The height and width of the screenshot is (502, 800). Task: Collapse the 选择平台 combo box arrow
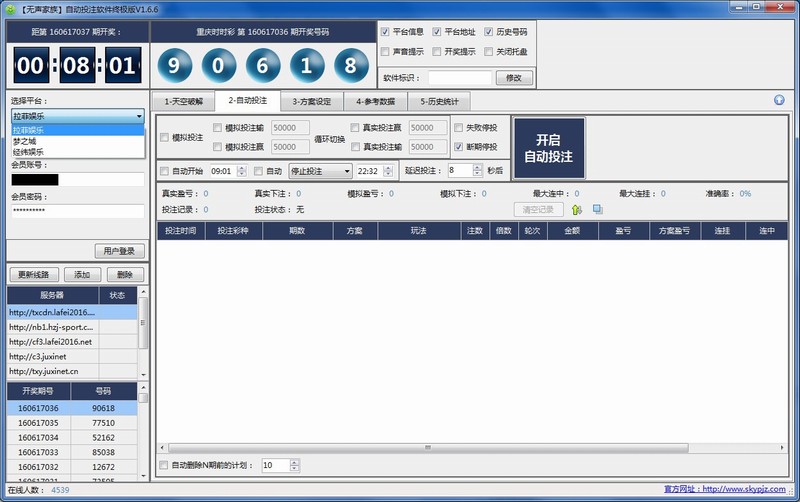139,116
